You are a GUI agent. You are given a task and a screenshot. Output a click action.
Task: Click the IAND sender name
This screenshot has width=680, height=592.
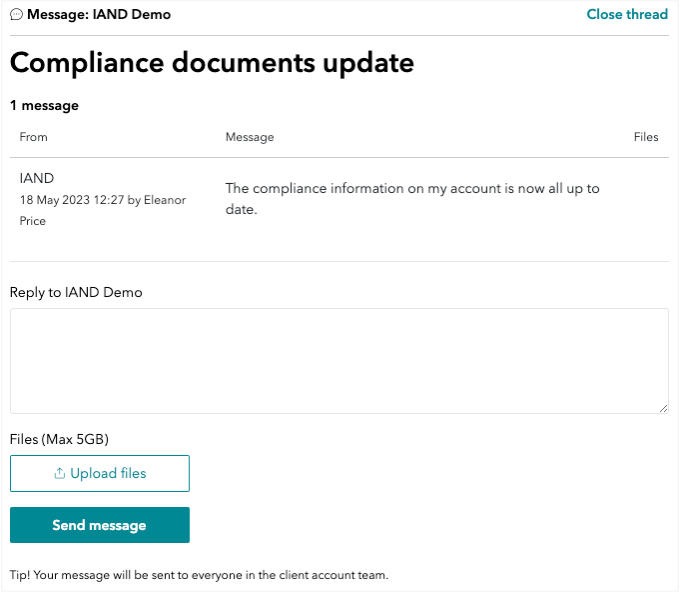(37, 178)
